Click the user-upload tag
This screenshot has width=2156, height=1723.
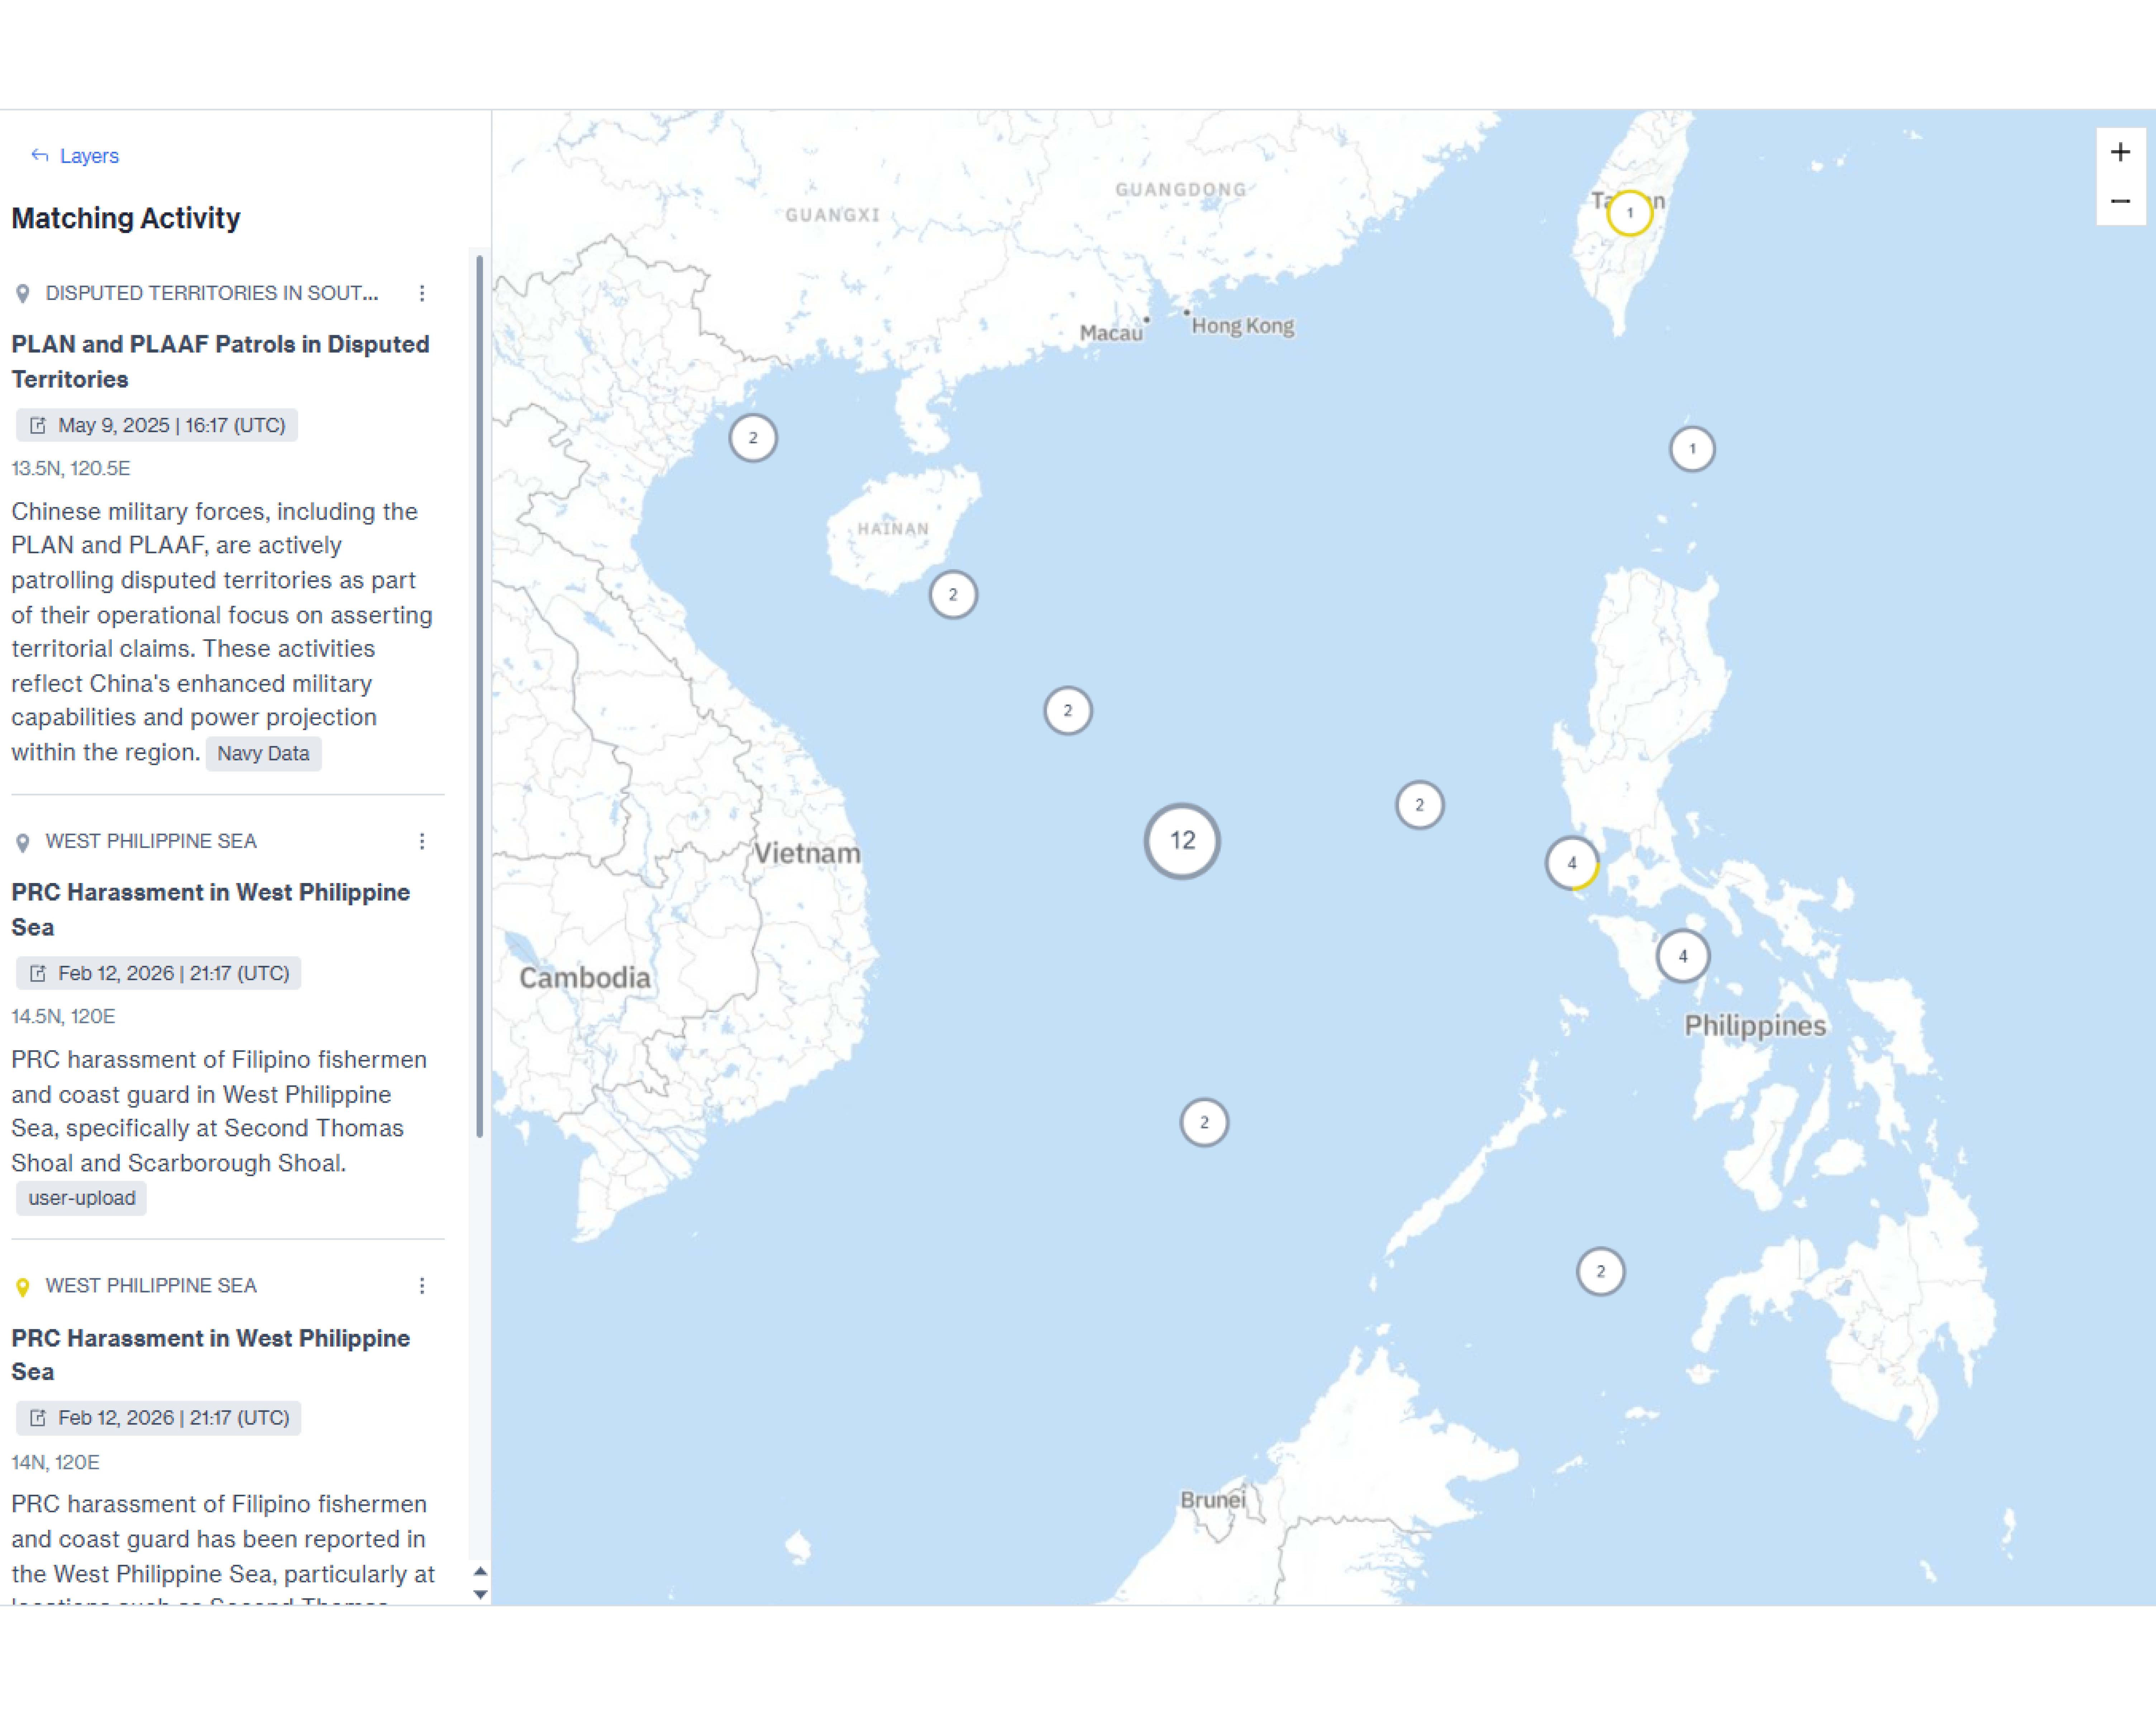coord(81,1198)
